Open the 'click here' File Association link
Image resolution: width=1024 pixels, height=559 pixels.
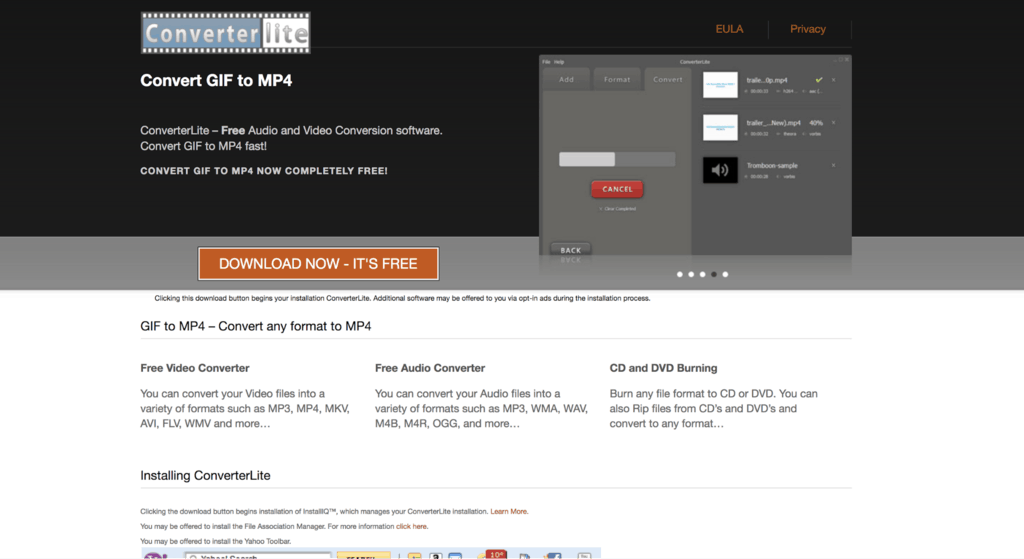[411, 526]
